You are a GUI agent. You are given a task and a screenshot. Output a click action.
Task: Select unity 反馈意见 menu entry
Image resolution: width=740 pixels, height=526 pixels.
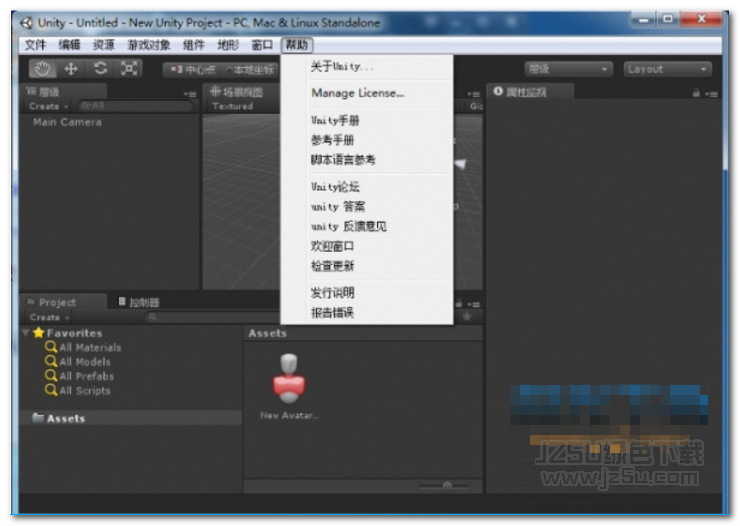click(367, 226)
